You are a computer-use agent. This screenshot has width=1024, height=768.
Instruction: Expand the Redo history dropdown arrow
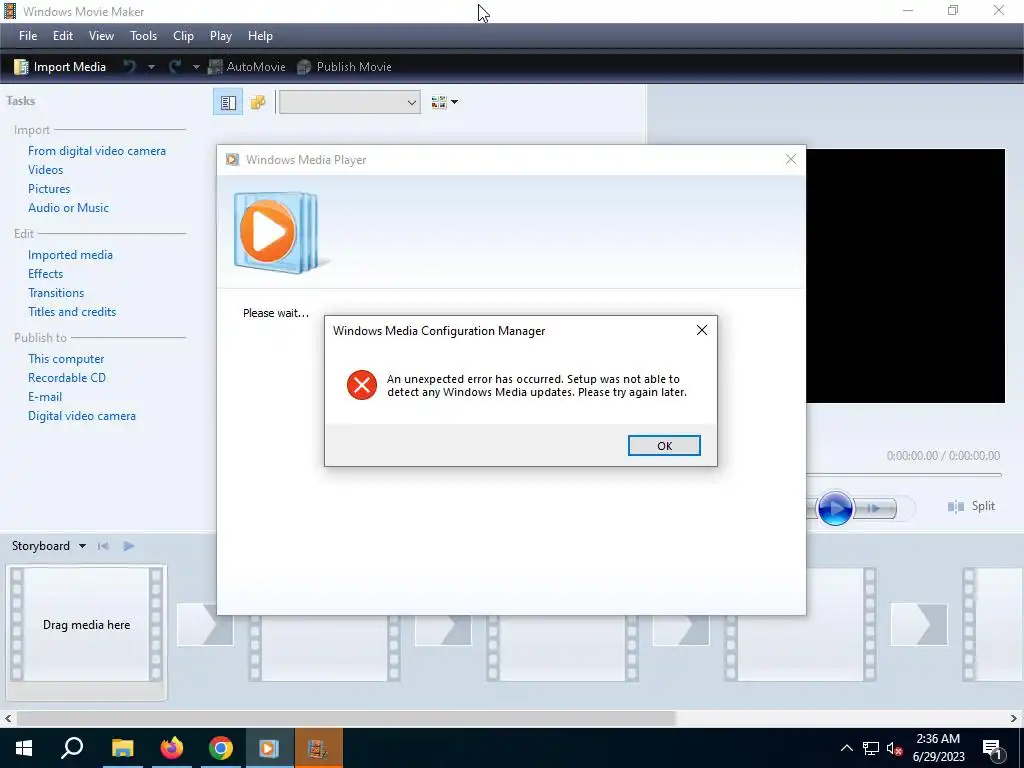[x=195, y=67]
